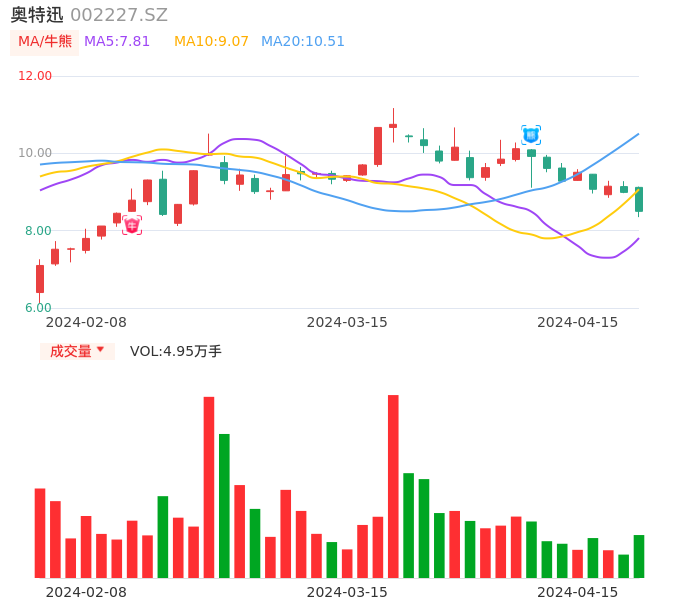
Task: Click the stock code 002227.SZ
Action: 119,15
